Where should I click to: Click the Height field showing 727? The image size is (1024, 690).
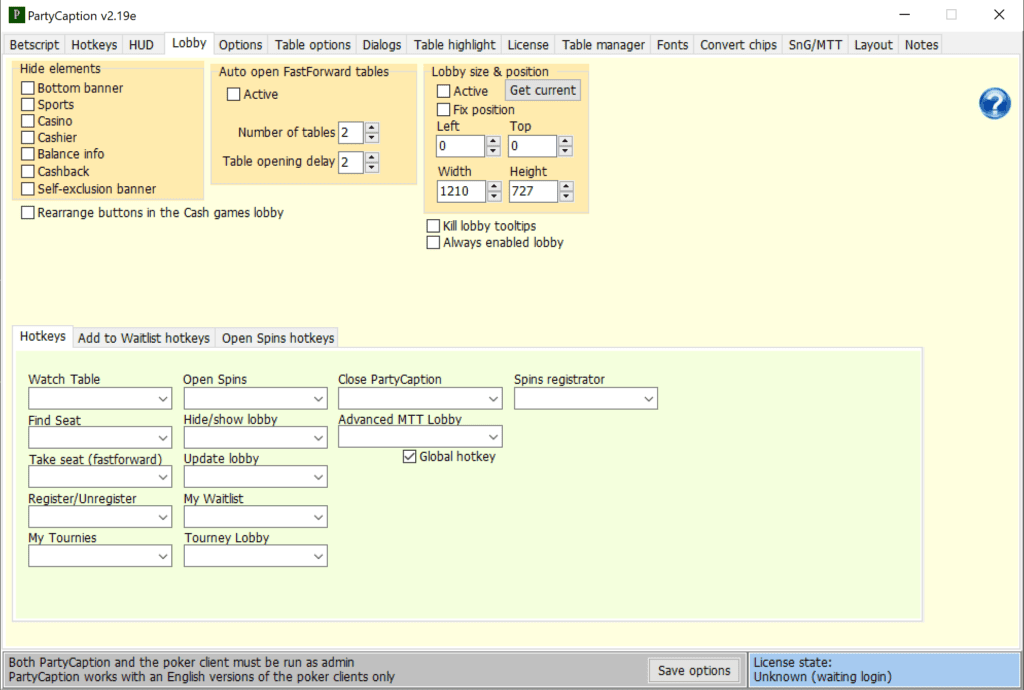point(534,191)
